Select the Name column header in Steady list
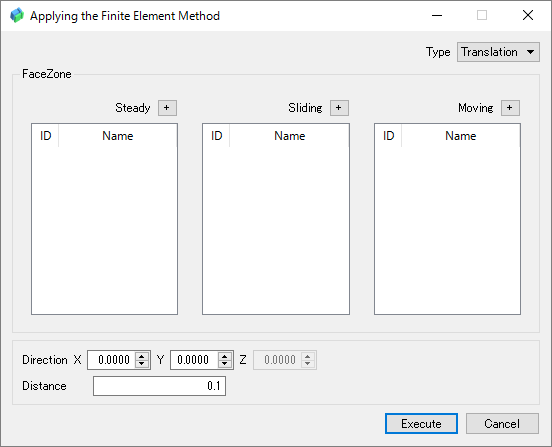552x447 pixels. pyautogui.click(x=118, y=136)
